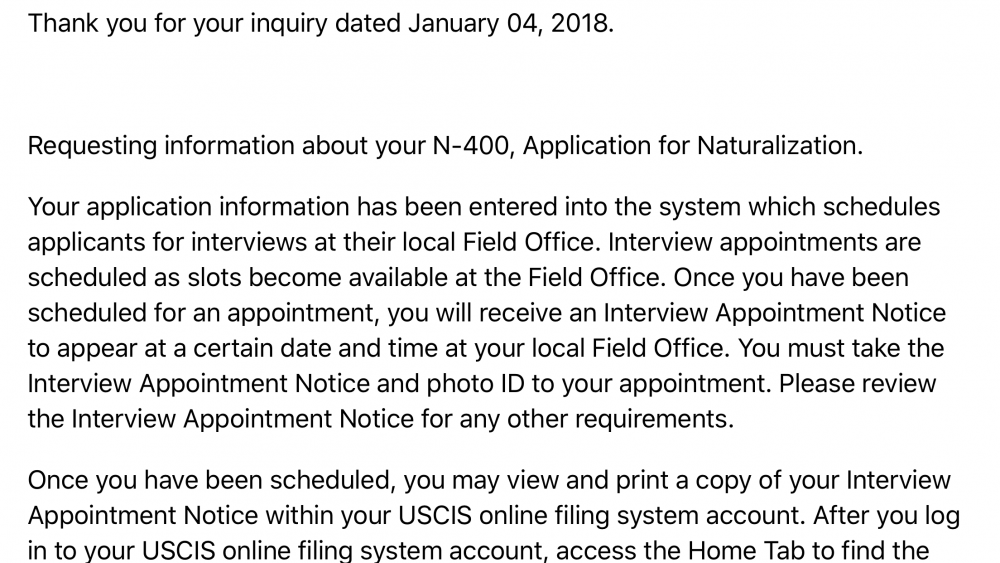Click the date January 04, 2018
The height and width of the screenshot is (563, 1000).
click(x=510, y=24)
